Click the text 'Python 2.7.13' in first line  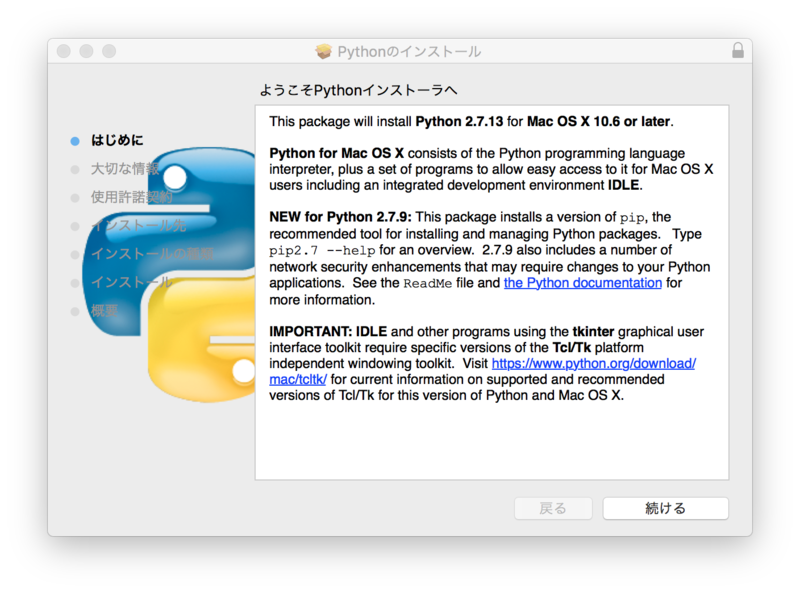click(459, 121)
